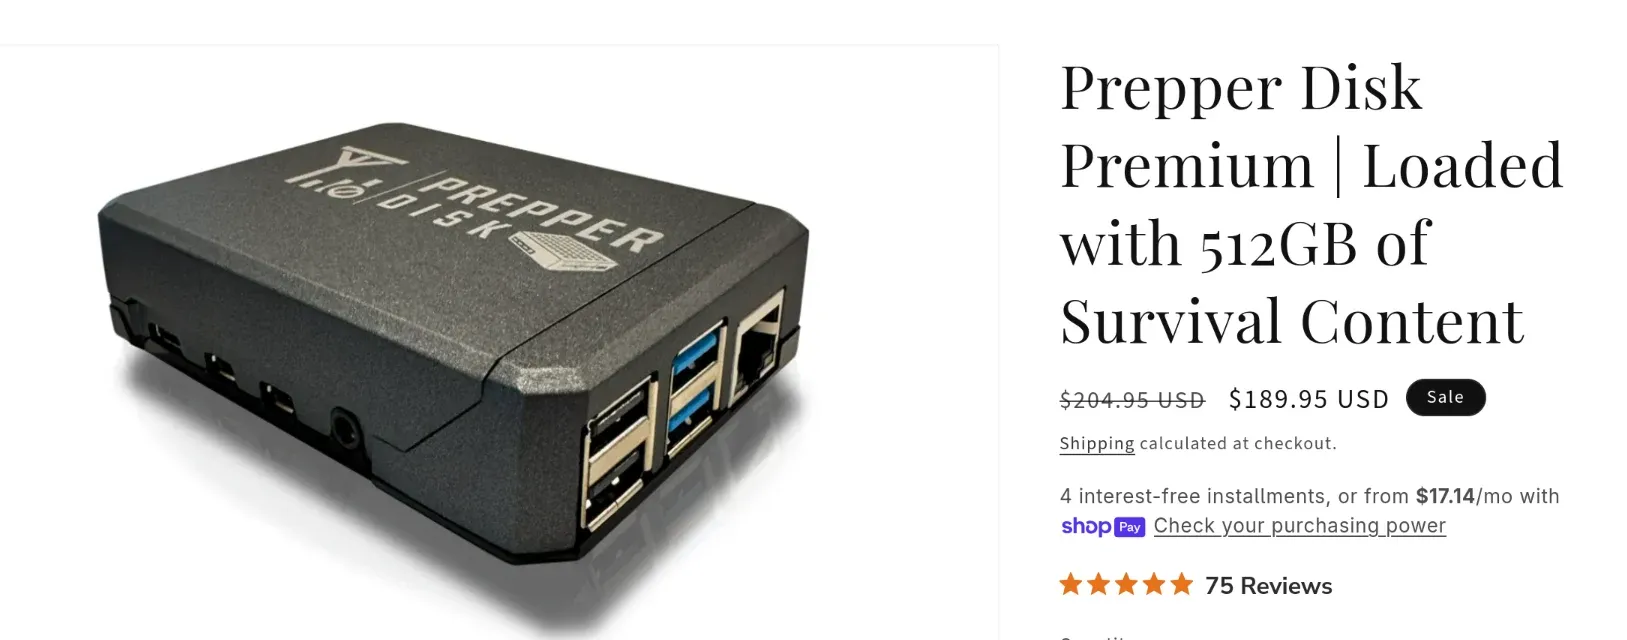The width and height of the screenshot is (1627, 640).
Task: Click the fifth orange rating star
Action: click(1181, 584)
